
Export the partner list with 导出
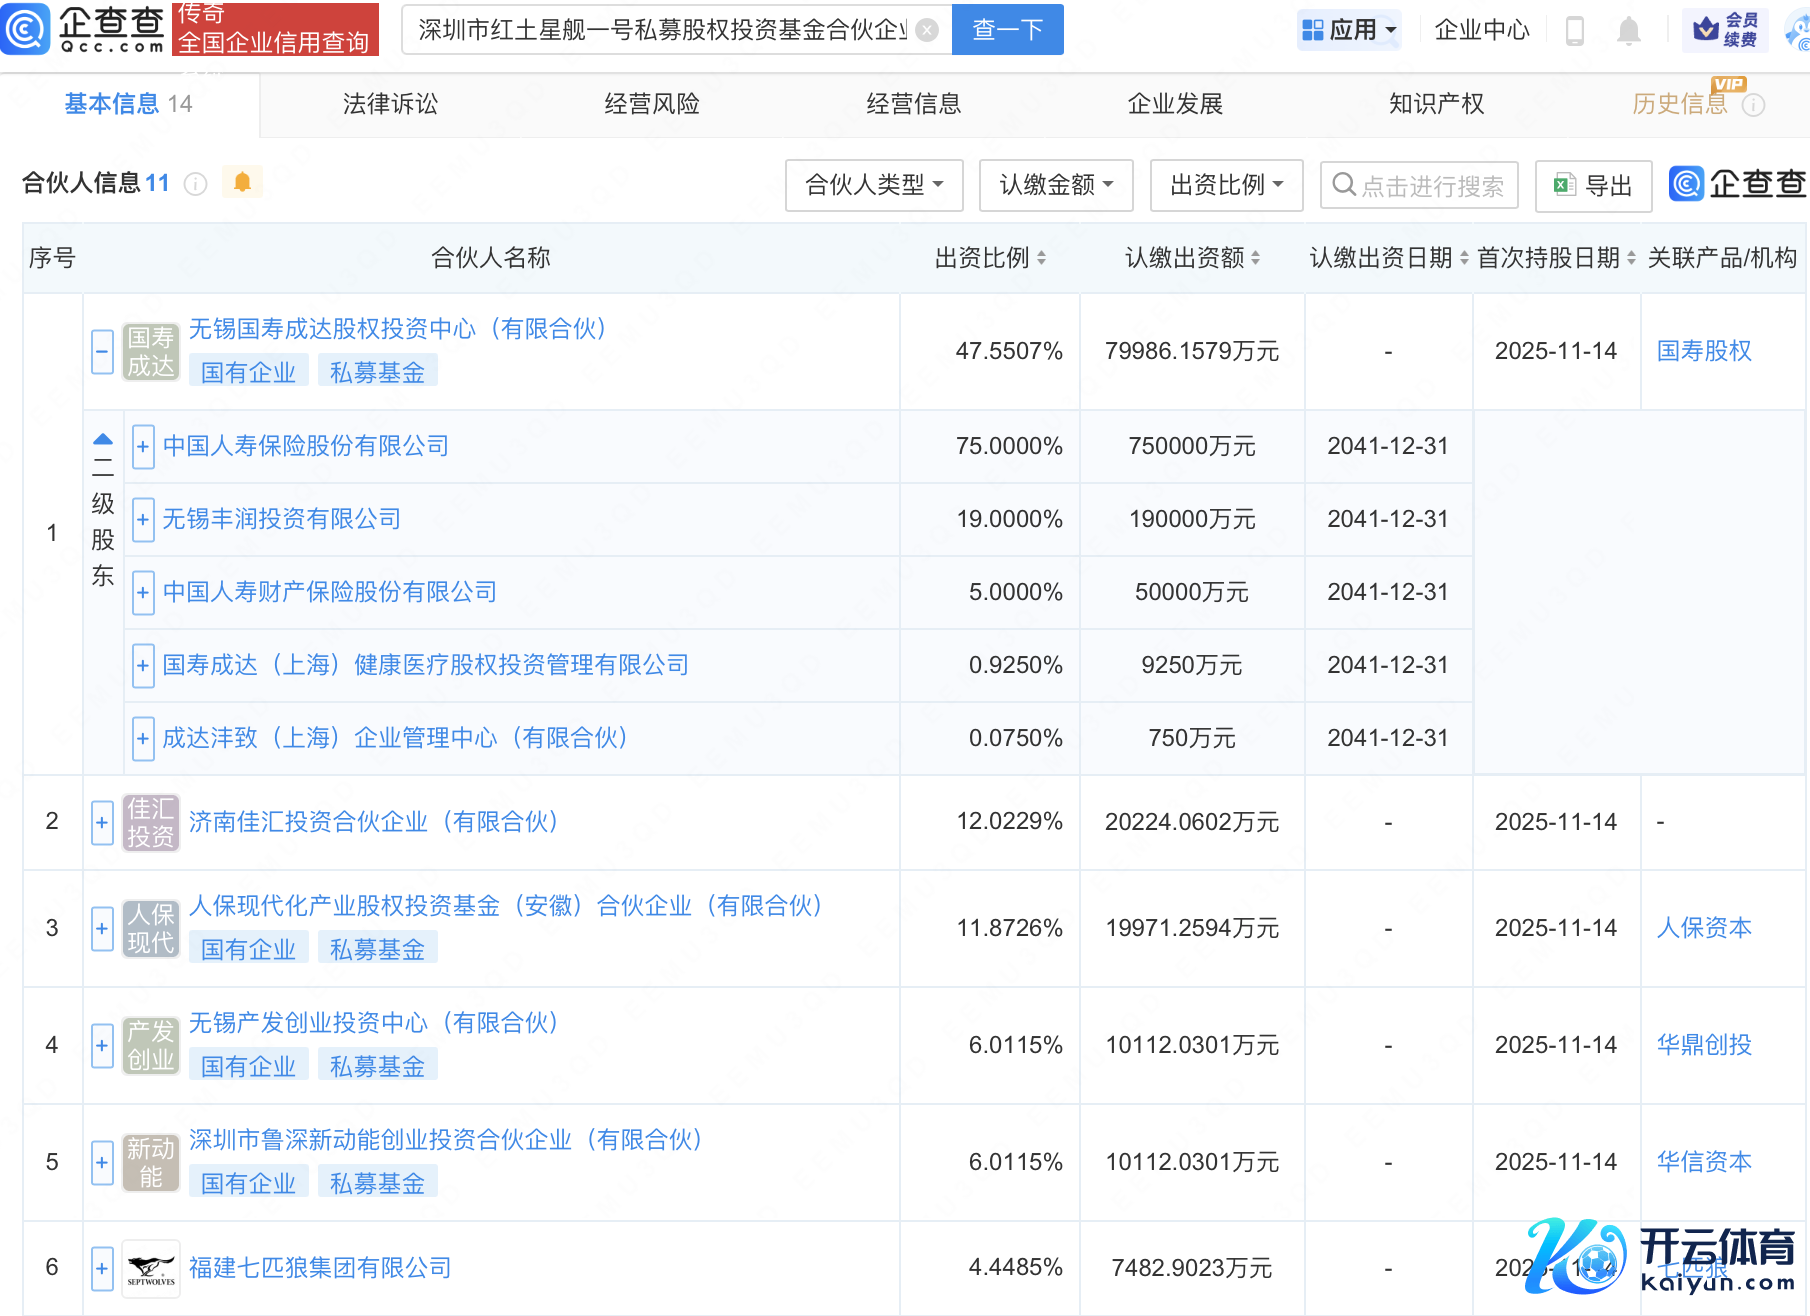1593,185
